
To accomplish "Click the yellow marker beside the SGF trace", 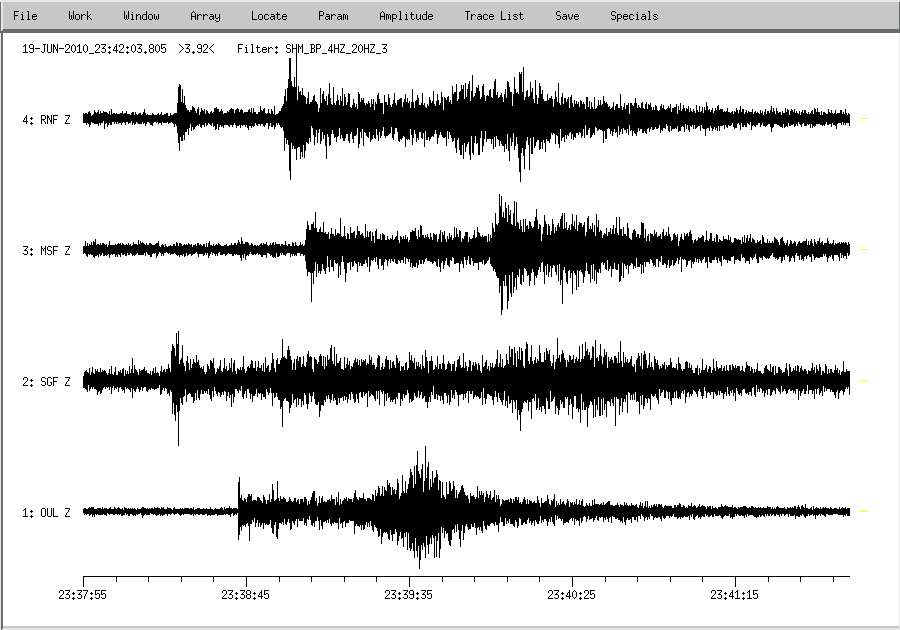I will 864,381.
